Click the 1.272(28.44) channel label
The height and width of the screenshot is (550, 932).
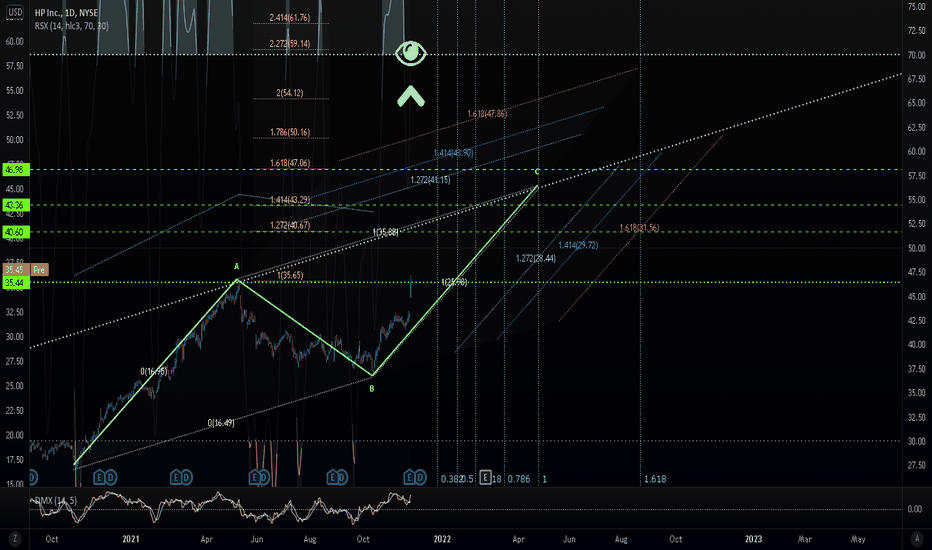tap(536, 258)
